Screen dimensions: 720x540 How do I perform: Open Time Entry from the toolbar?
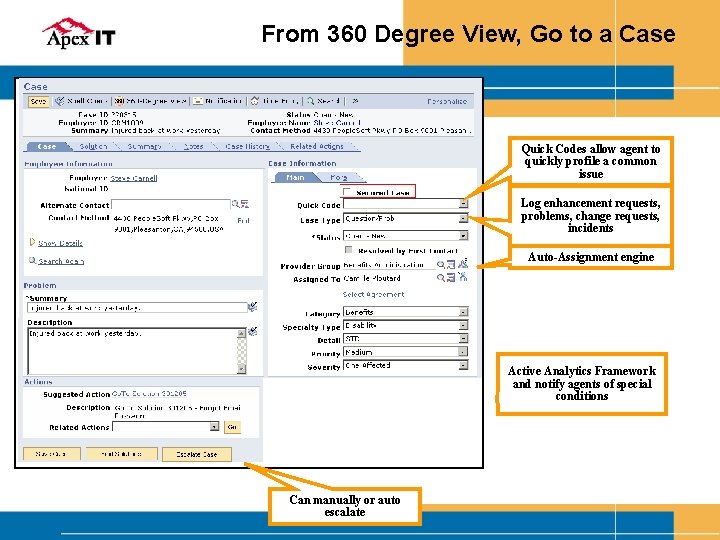click(x=275, y=101)
